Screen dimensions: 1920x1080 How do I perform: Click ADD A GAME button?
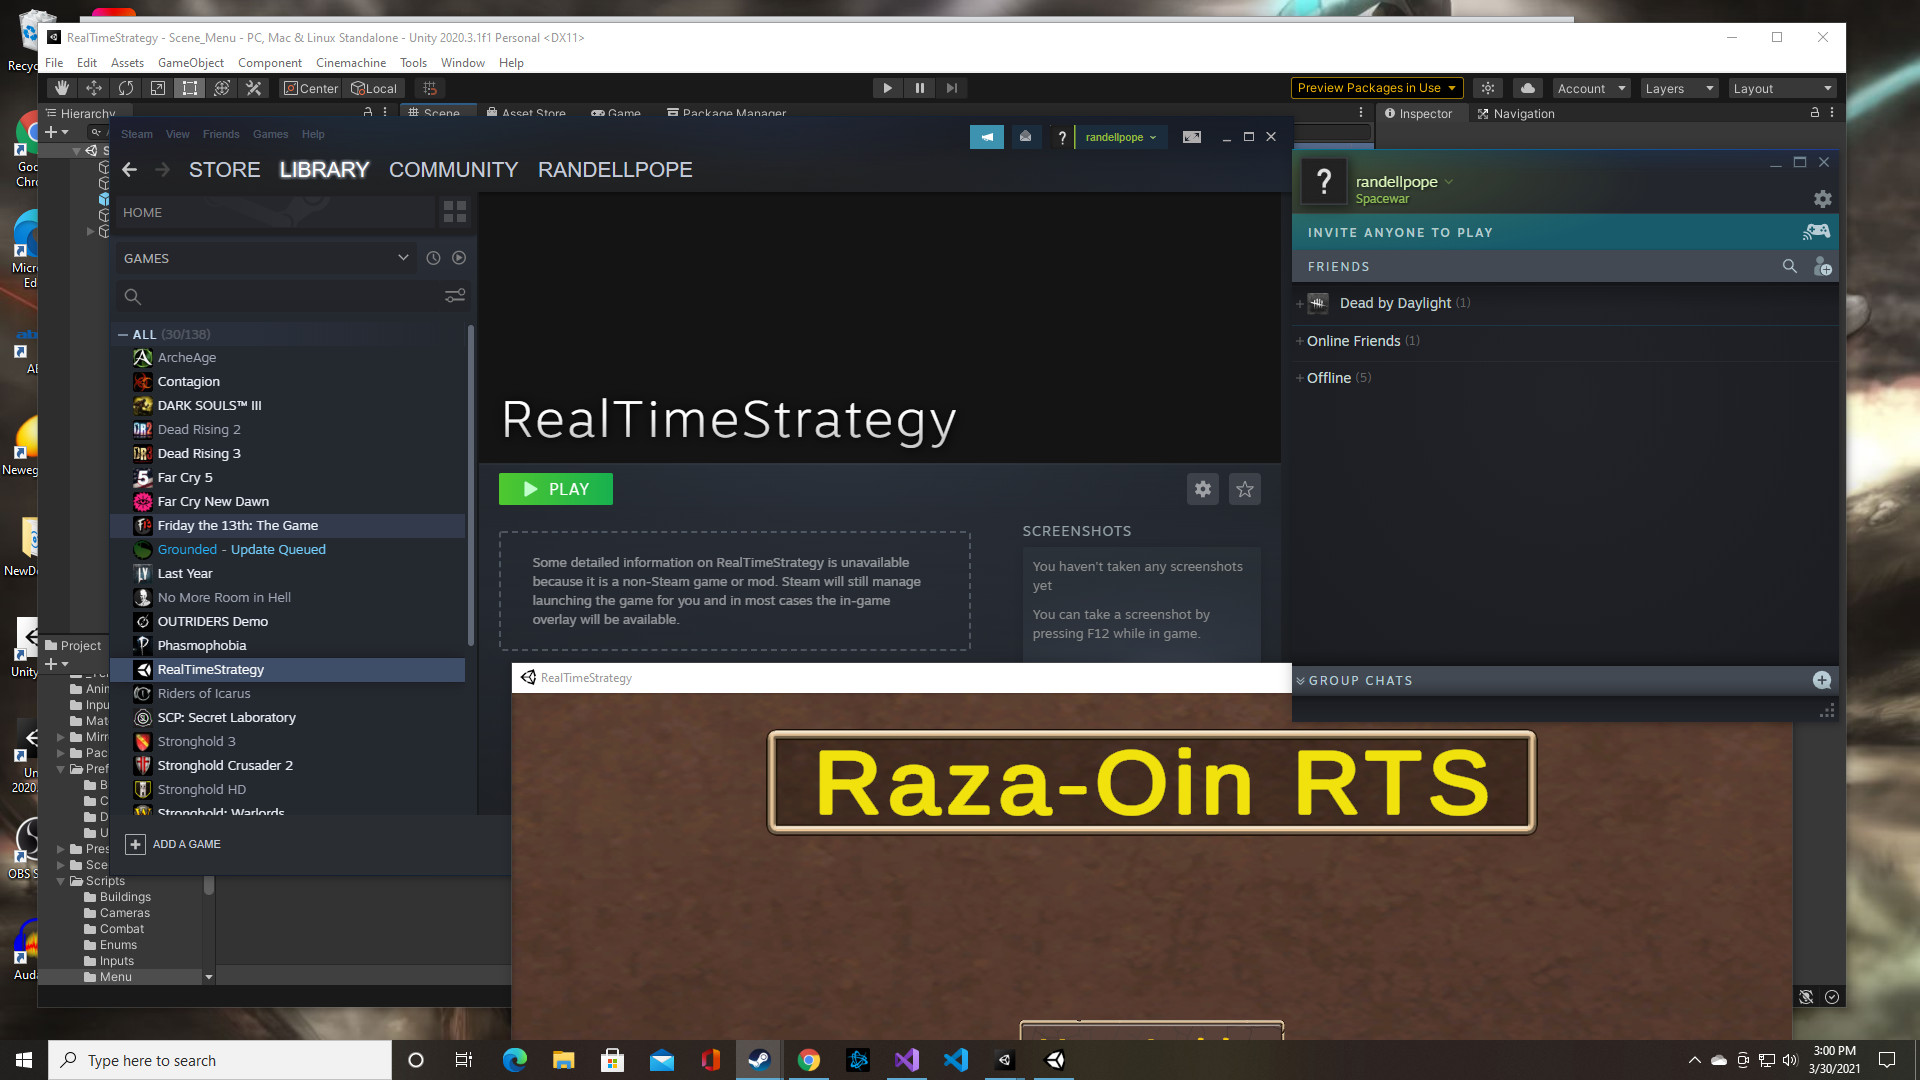(173, 844)
